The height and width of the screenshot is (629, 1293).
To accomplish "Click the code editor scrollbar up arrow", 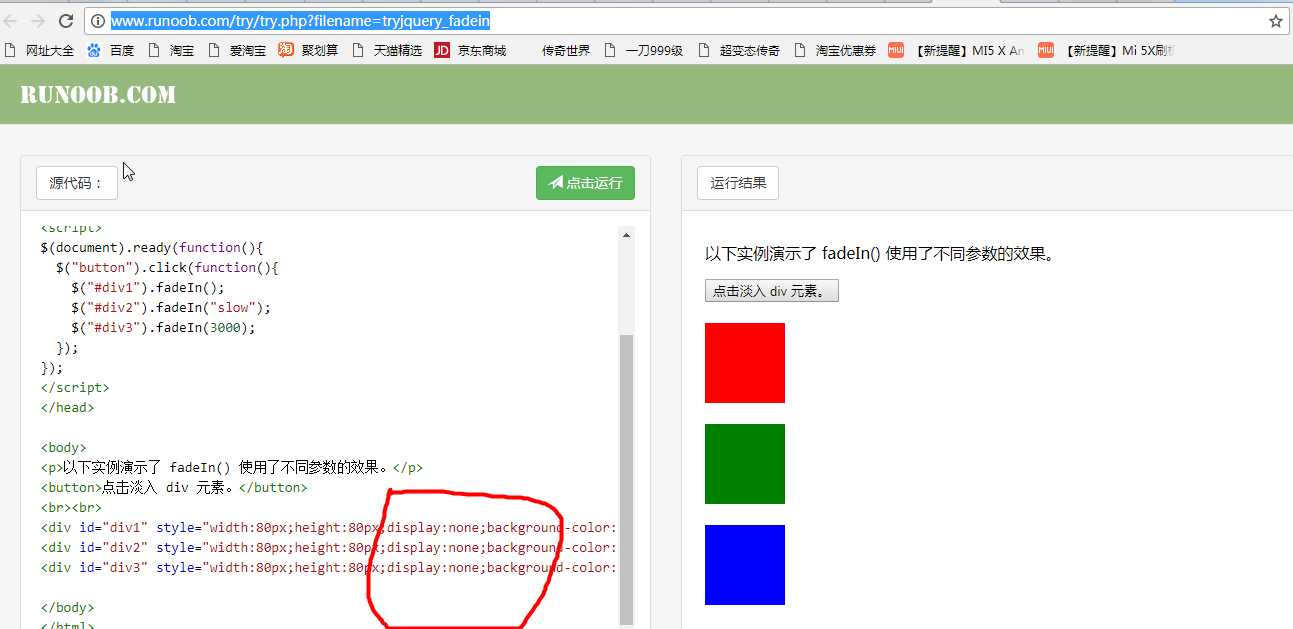I will coord(627,235).
